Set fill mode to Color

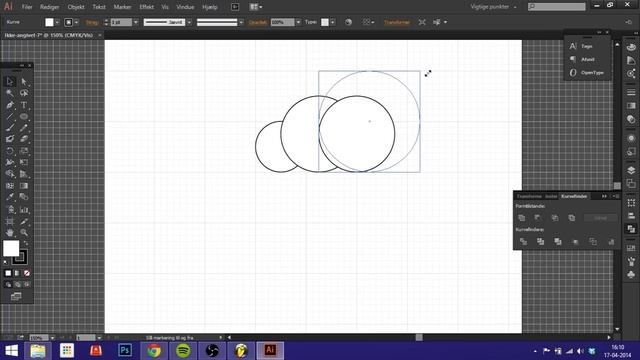[x=8, y=273]
